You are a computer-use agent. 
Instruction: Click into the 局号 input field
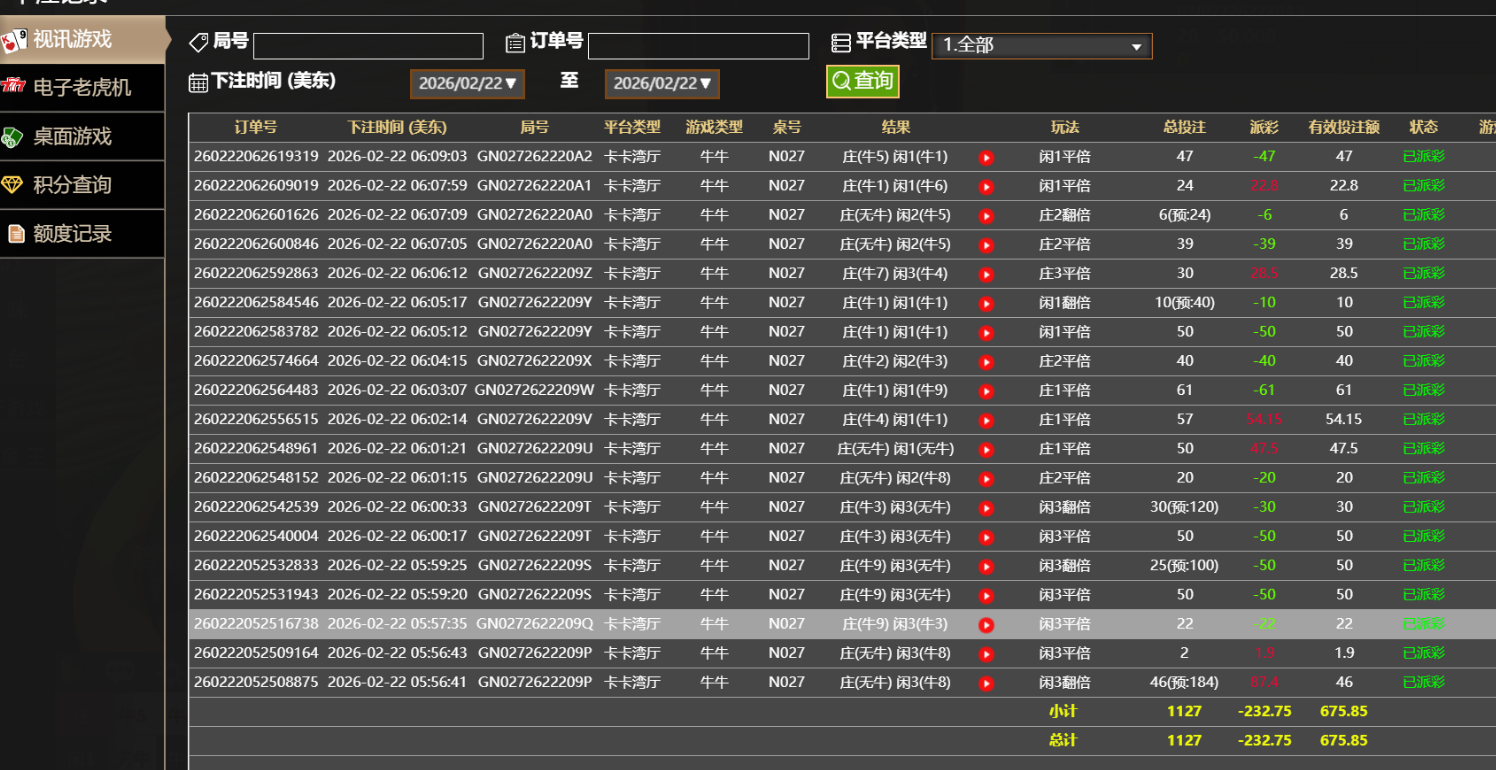[x=368, y=46]
